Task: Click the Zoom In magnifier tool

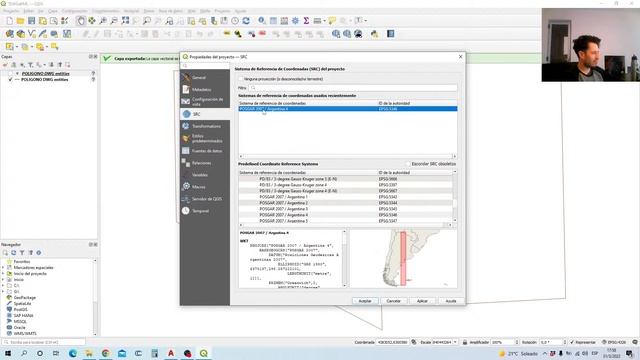Action: coord(103,20)
